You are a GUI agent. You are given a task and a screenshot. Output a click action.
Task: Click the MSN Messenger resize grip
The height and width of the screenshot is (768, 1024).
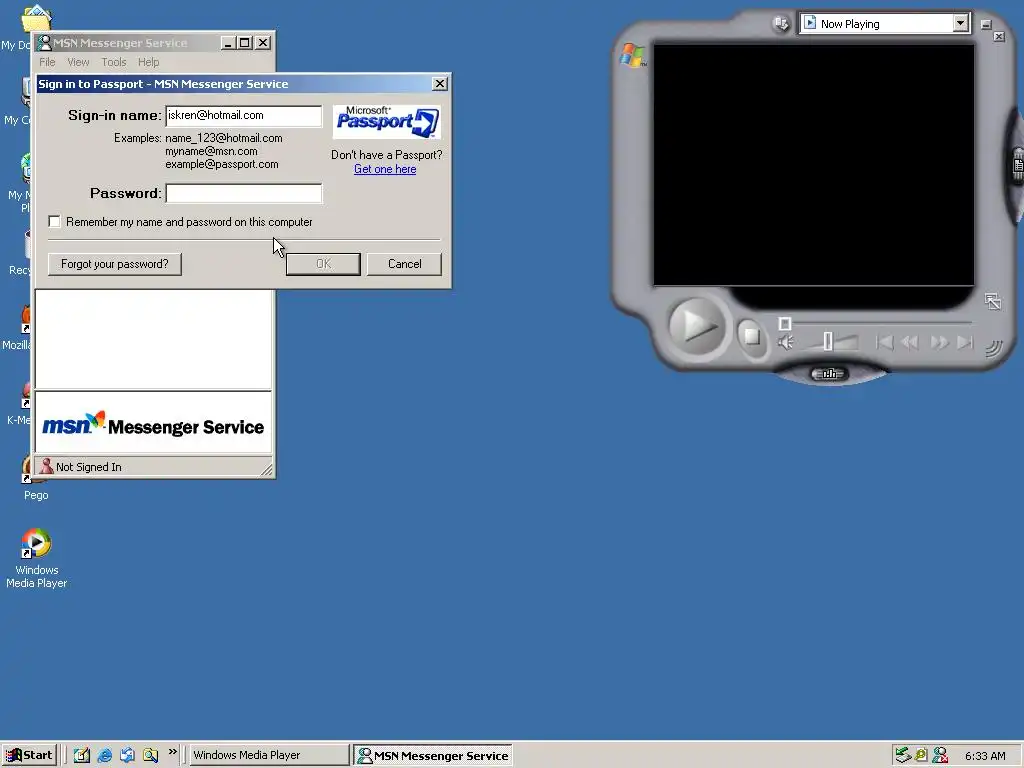[266, 469]
